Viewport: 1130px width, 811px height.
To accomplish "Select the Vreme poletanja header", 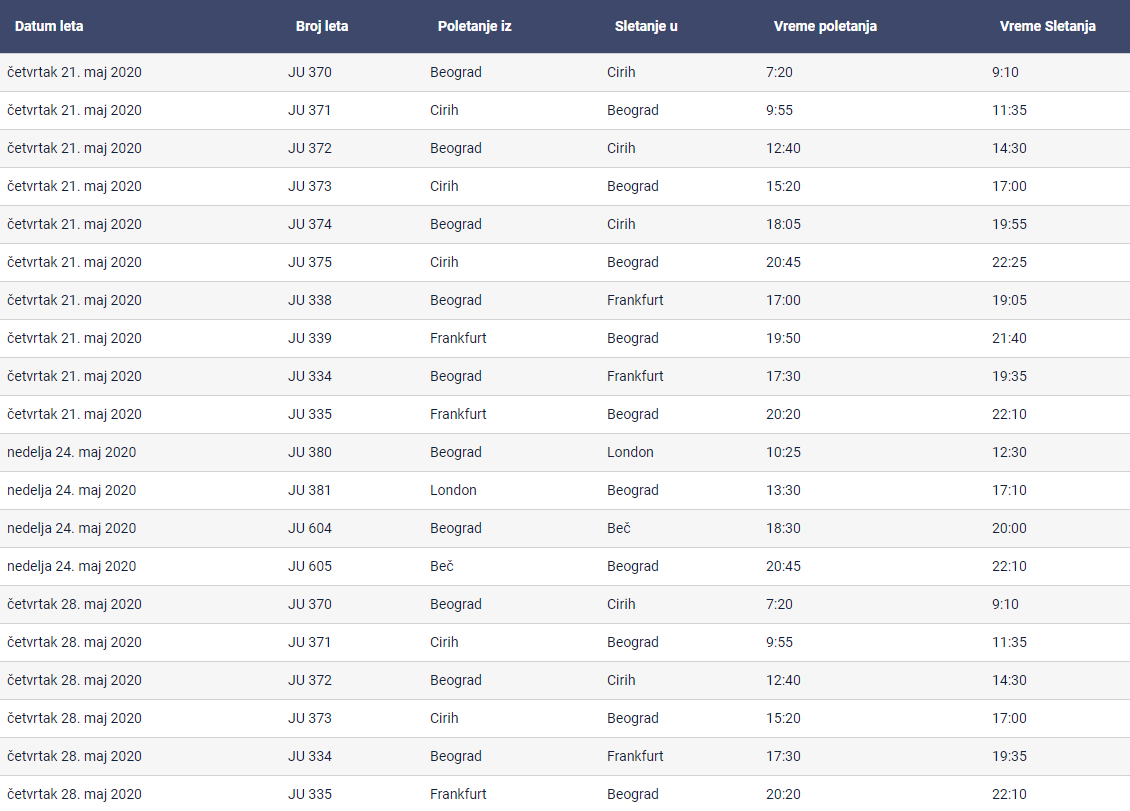I will pos(825,26).
